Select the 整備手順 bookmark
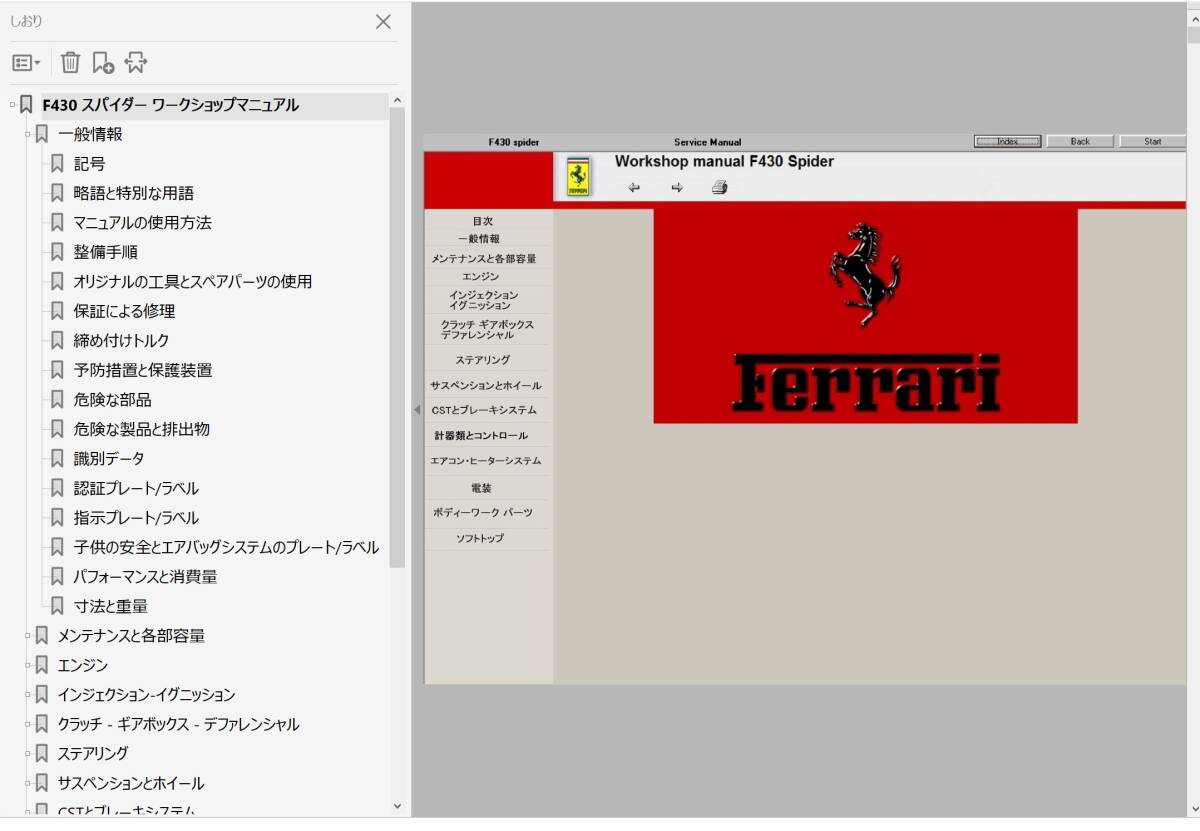Viewport: 1200px width, 831px height. 105,252
